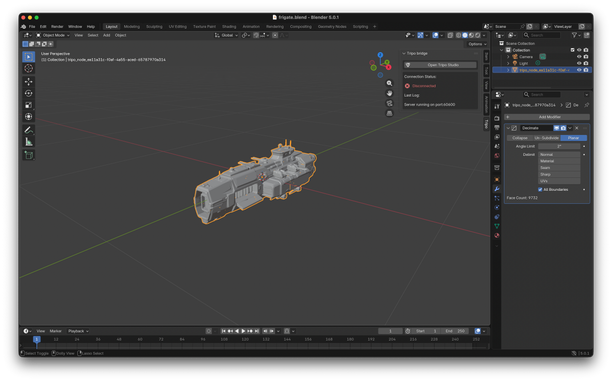Remove the Decimate modifier with X
This screenshot has width=612, height=382.
[x=577, y=128]
